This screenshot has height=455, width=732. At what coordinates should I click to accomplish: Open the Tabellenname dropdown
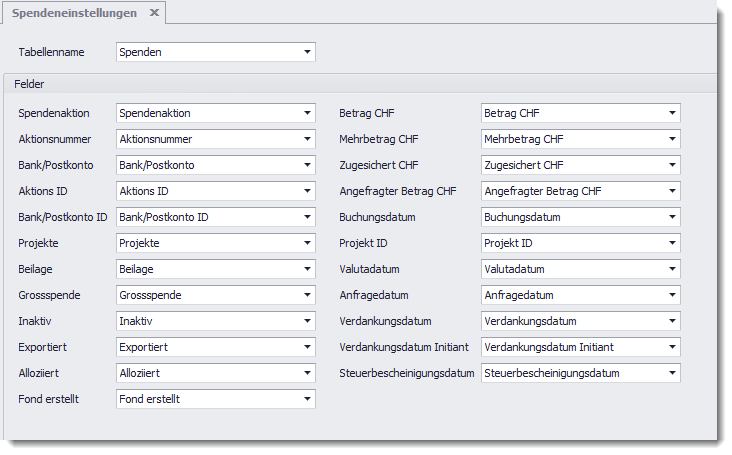tap(306, 52)
